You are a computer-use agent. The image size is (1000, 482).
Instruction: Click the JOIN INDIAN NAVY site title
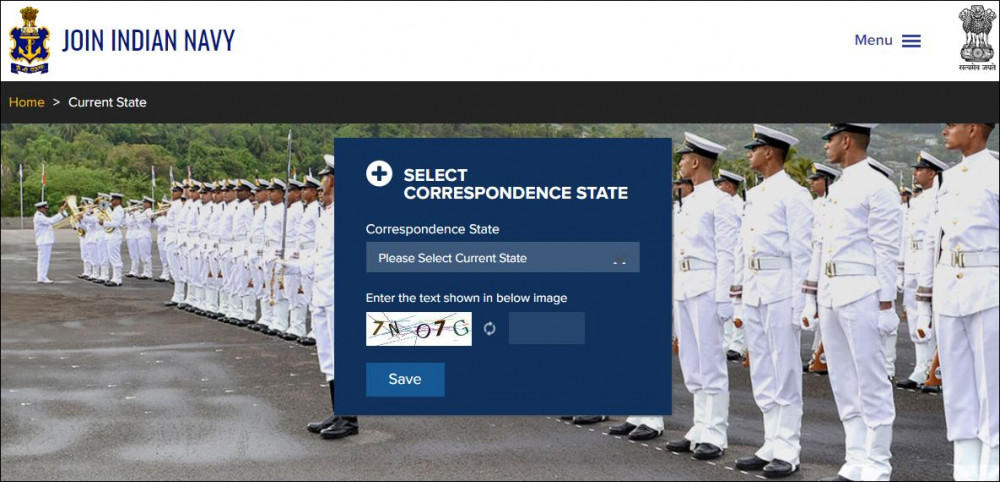pyautogui.click(x=149, y=40)
